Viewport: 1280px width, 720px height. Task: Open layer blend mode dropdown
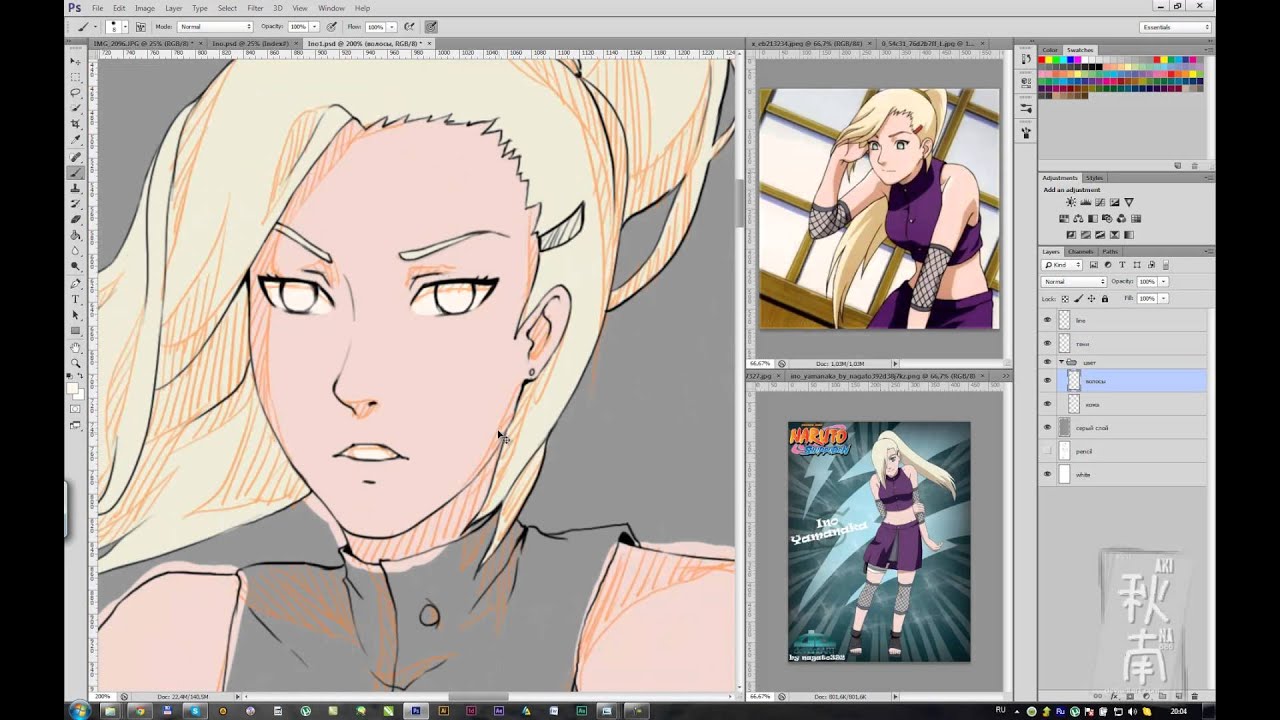1074,282
